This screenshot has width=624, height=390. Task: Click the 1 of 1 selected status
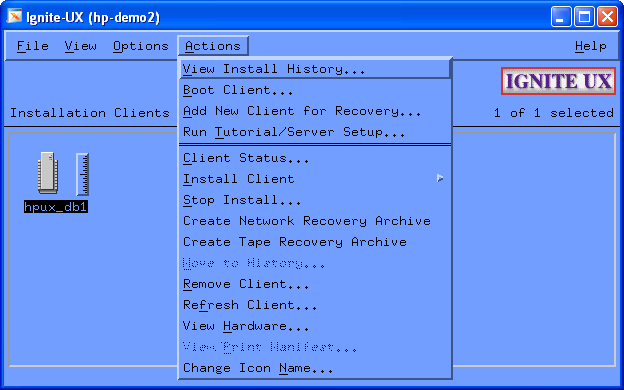pyautogui.click(x=554, y=113)
